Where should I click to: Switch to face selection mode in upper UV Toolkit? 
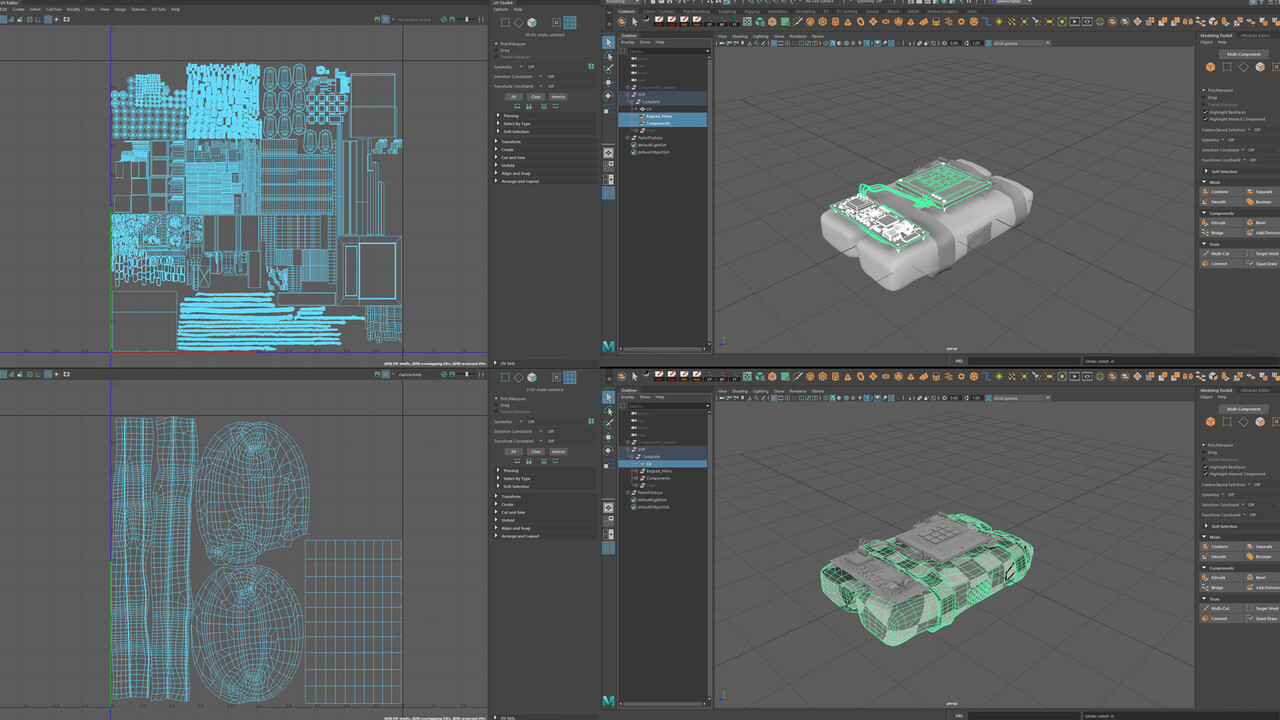[532, 22]
